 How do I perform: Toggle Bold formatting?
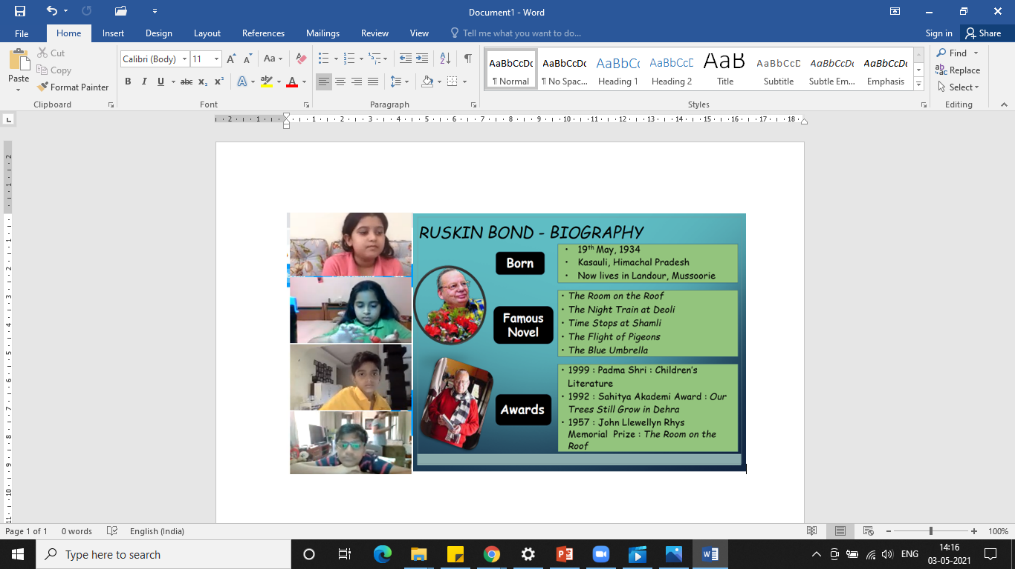pyautogui.click(x=128, y=82)
